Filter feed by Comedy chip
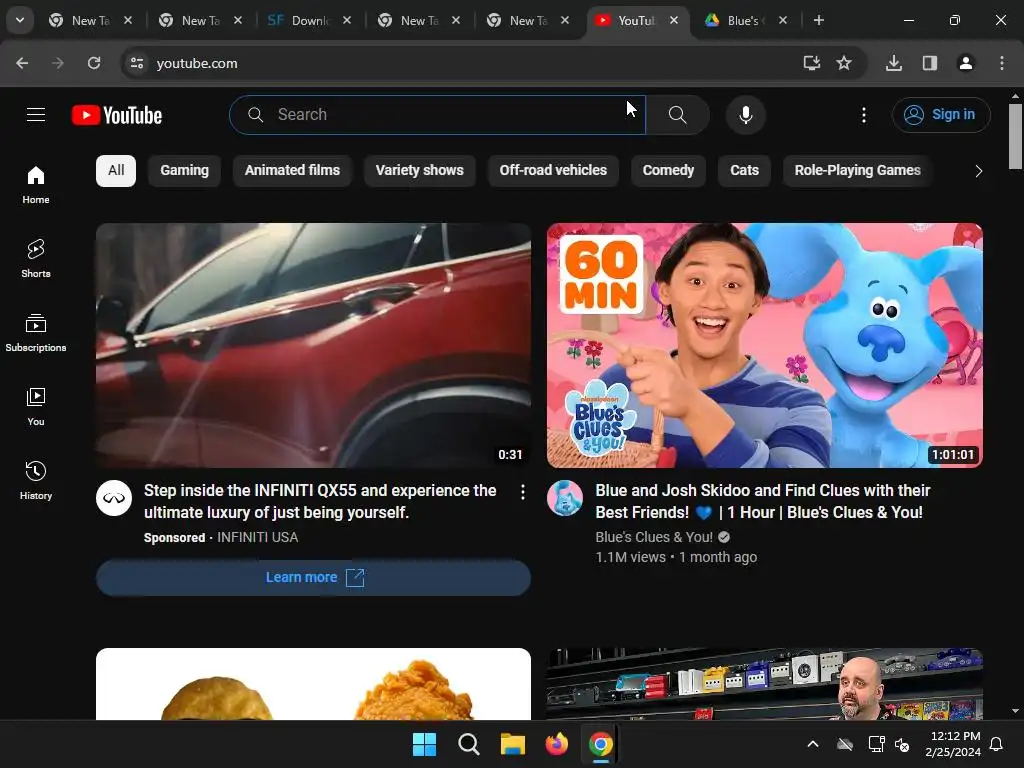Screen dimensions: 1024x768 [x=668, y=171]
